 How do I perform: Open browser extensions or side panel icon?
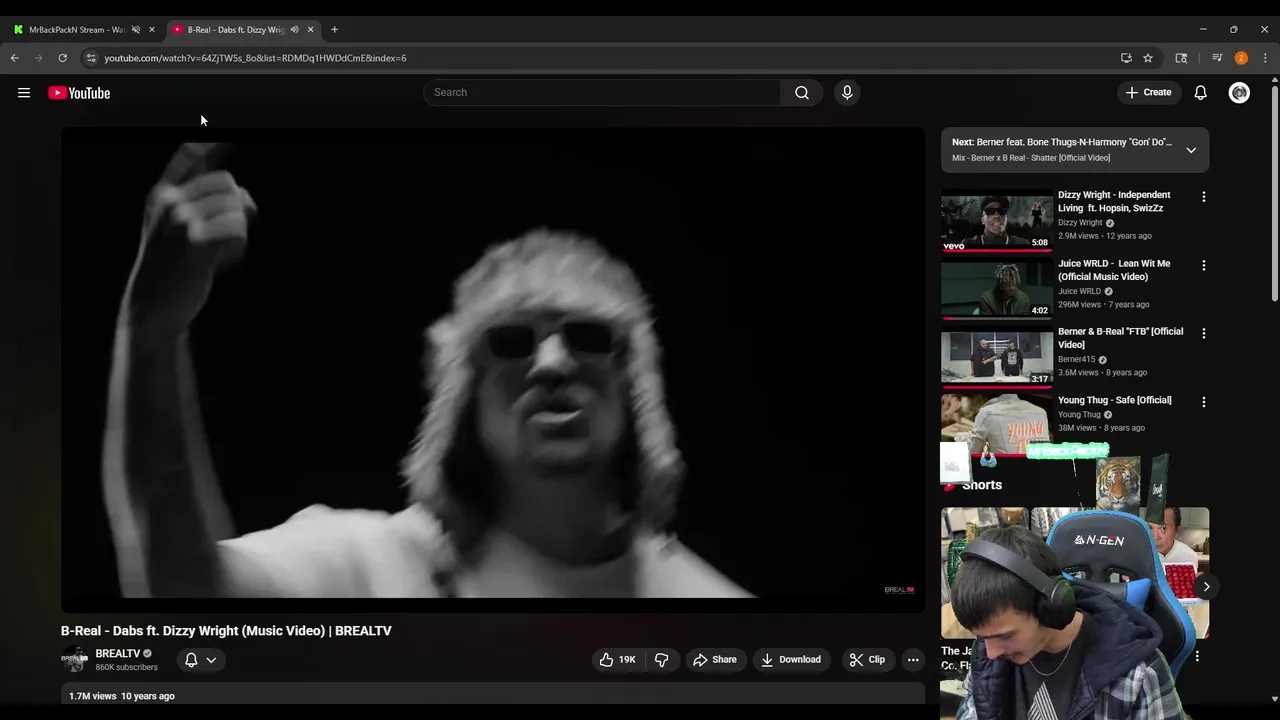(1181, 58)
